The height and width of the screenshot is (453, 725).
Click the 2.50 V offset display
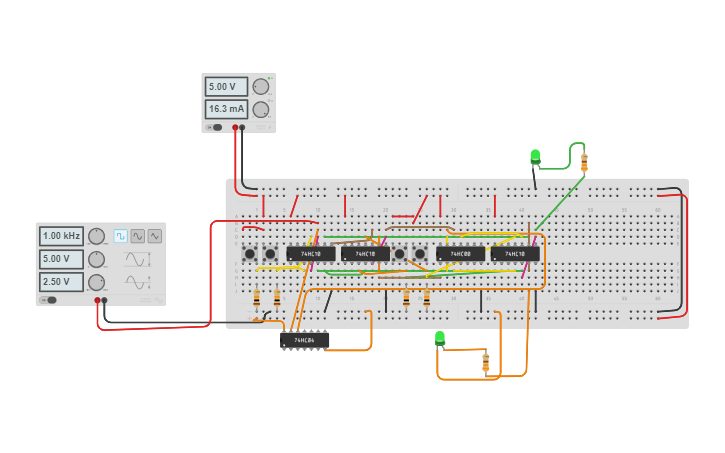61,282
